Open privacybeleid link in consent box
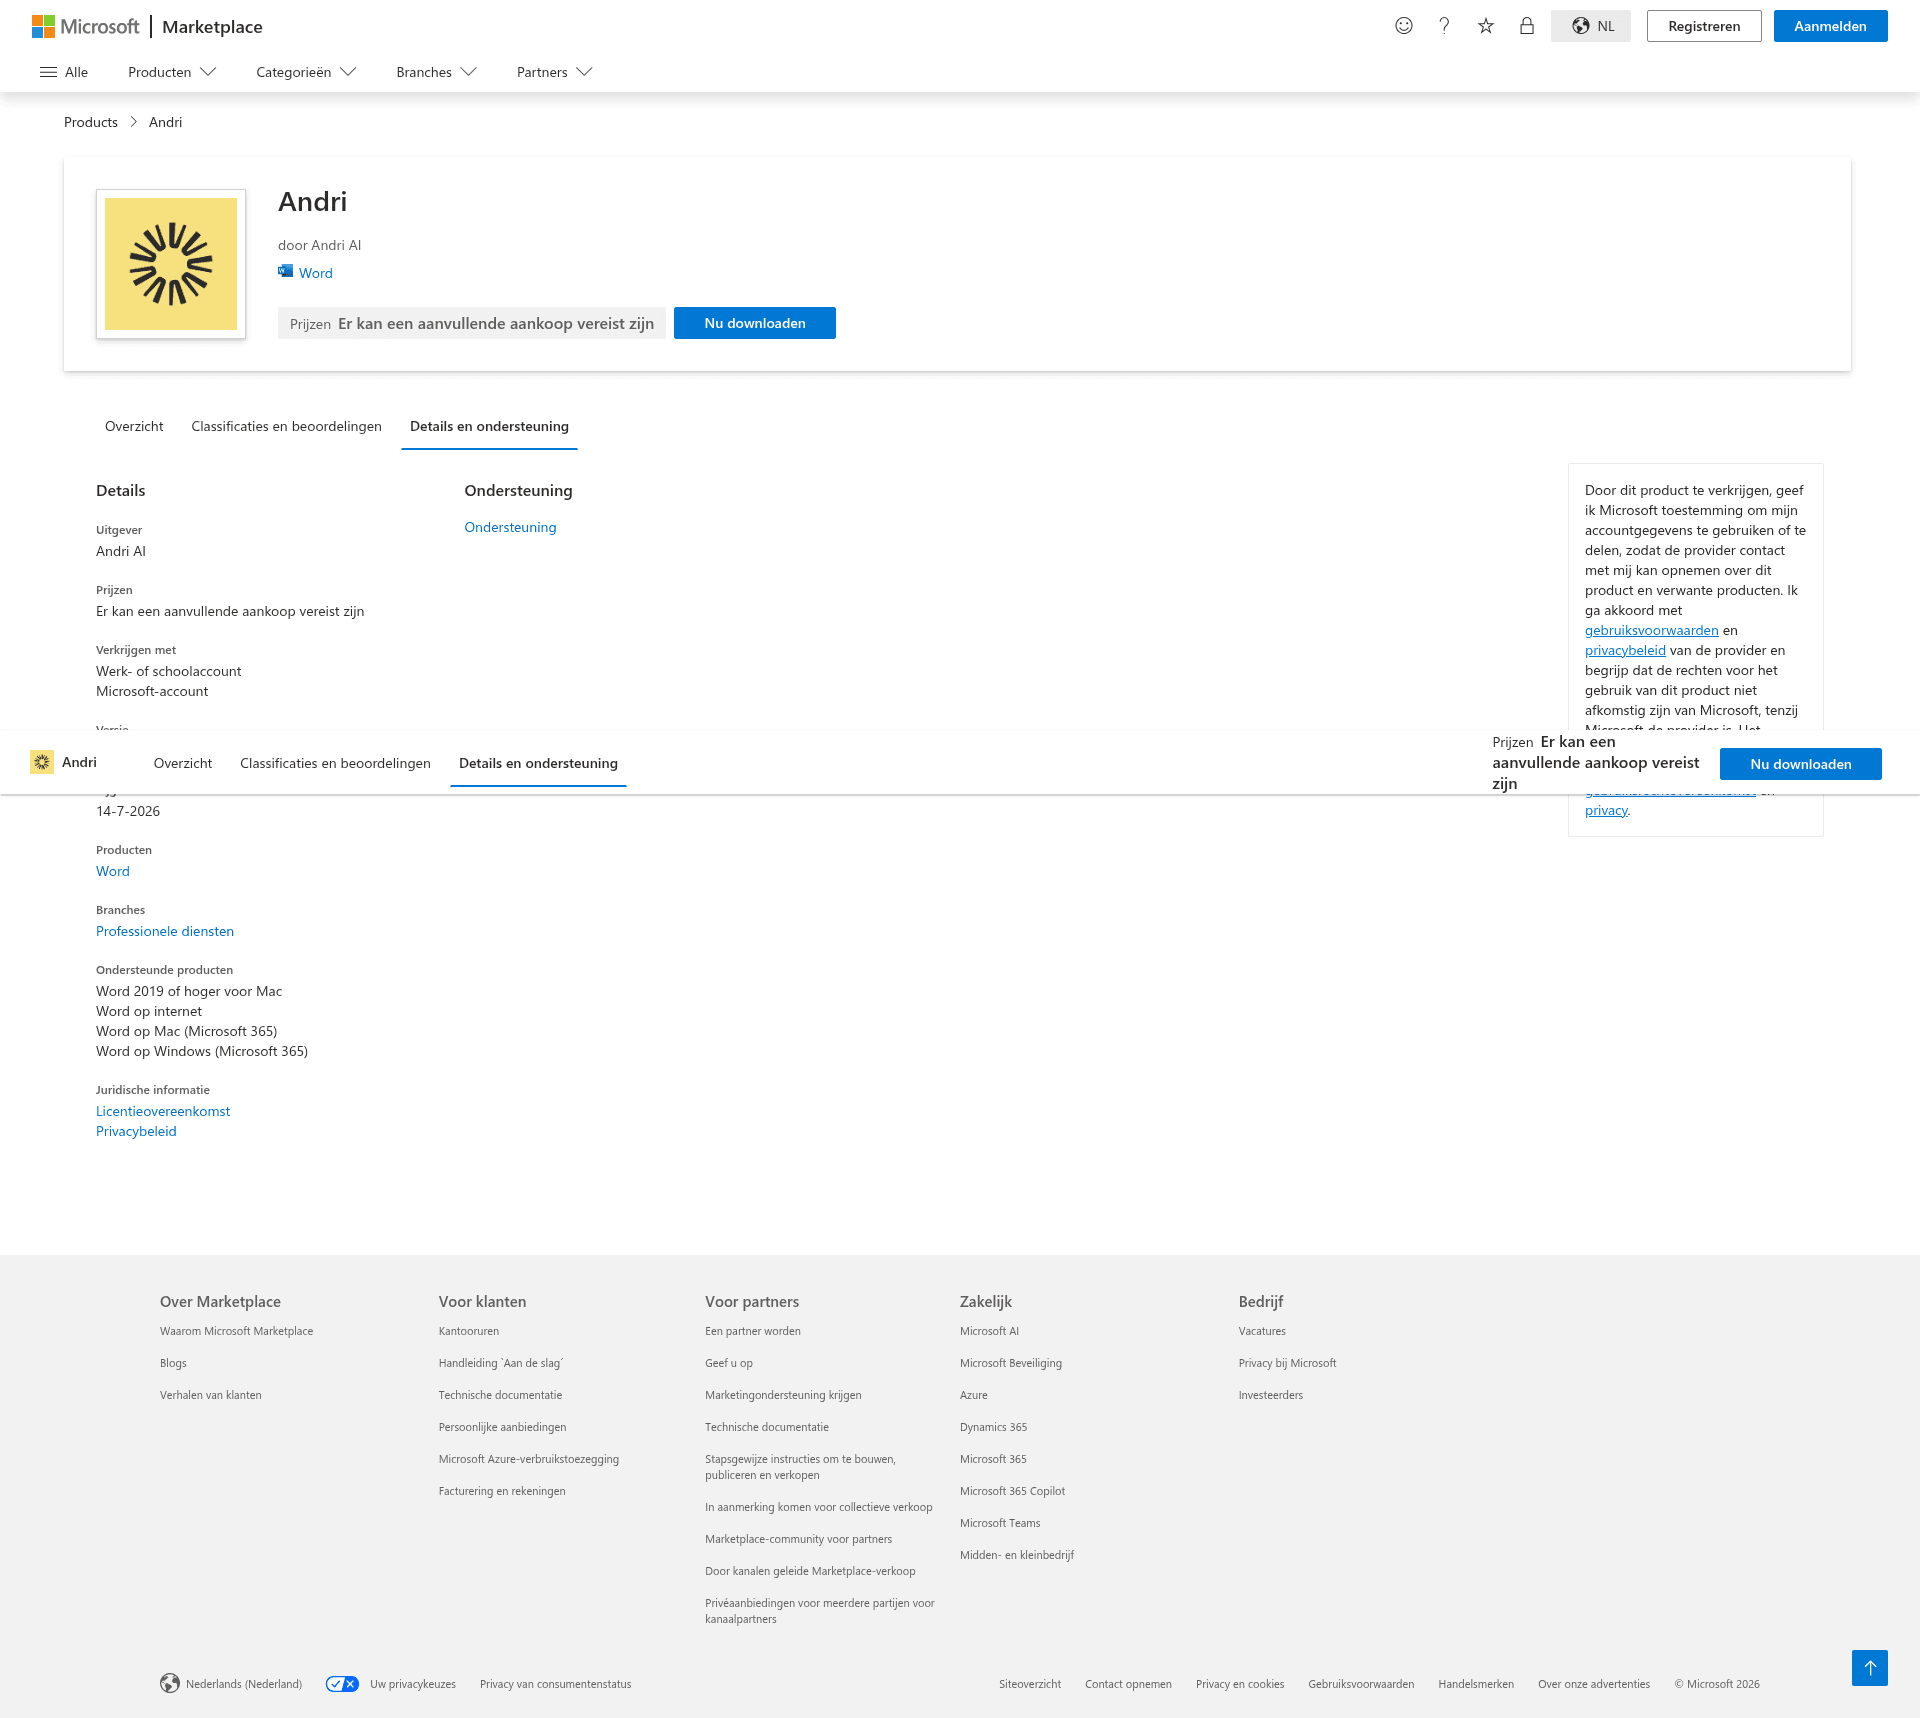1920x1718 pixels. pos(1625,650)
